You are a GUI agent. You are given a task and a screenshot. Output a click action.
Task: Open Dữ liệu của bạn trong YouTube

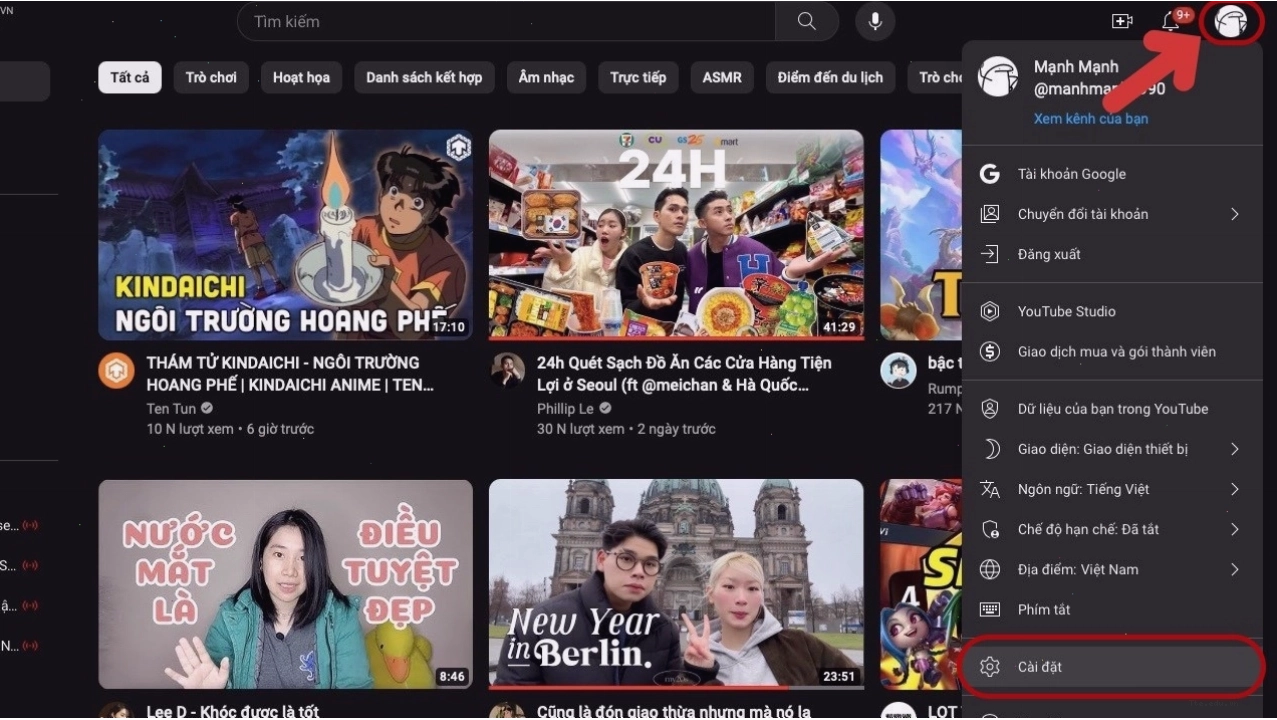(x=1112, y=409)
